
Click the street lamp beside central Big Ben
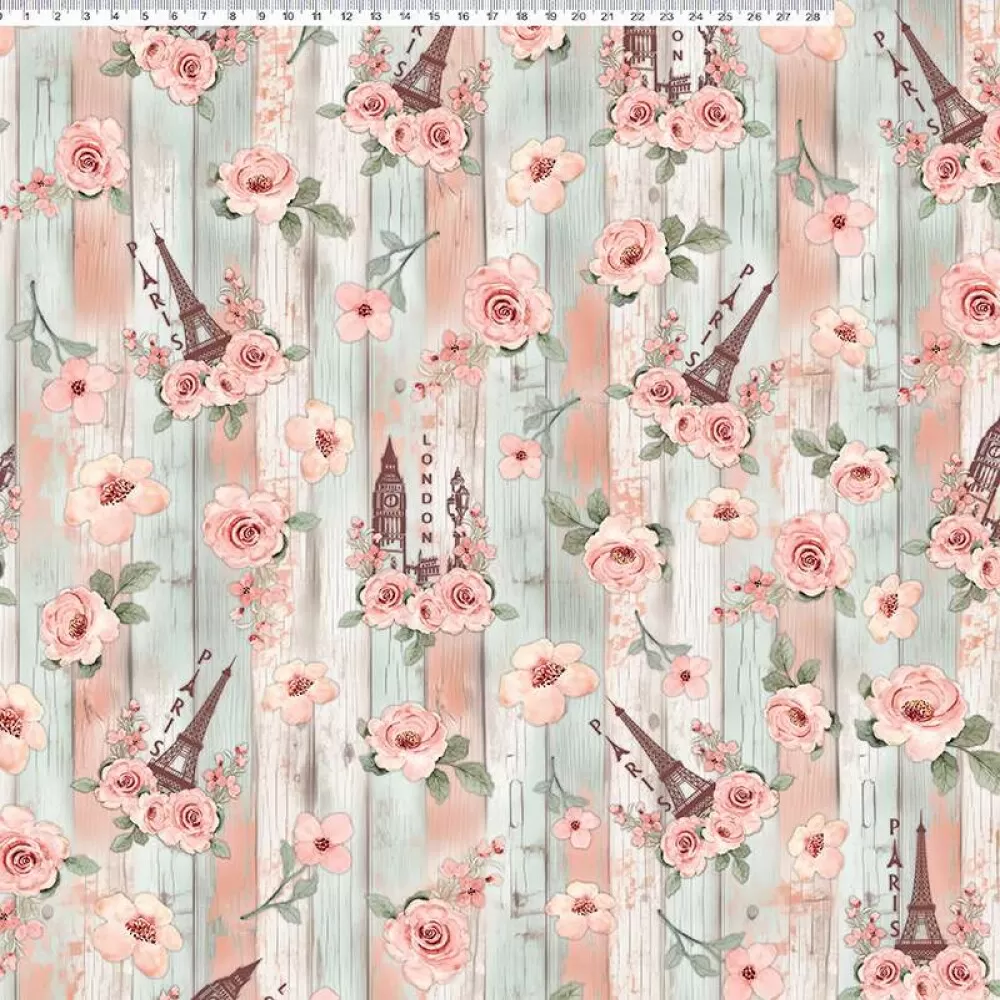(x=460, y=515)
